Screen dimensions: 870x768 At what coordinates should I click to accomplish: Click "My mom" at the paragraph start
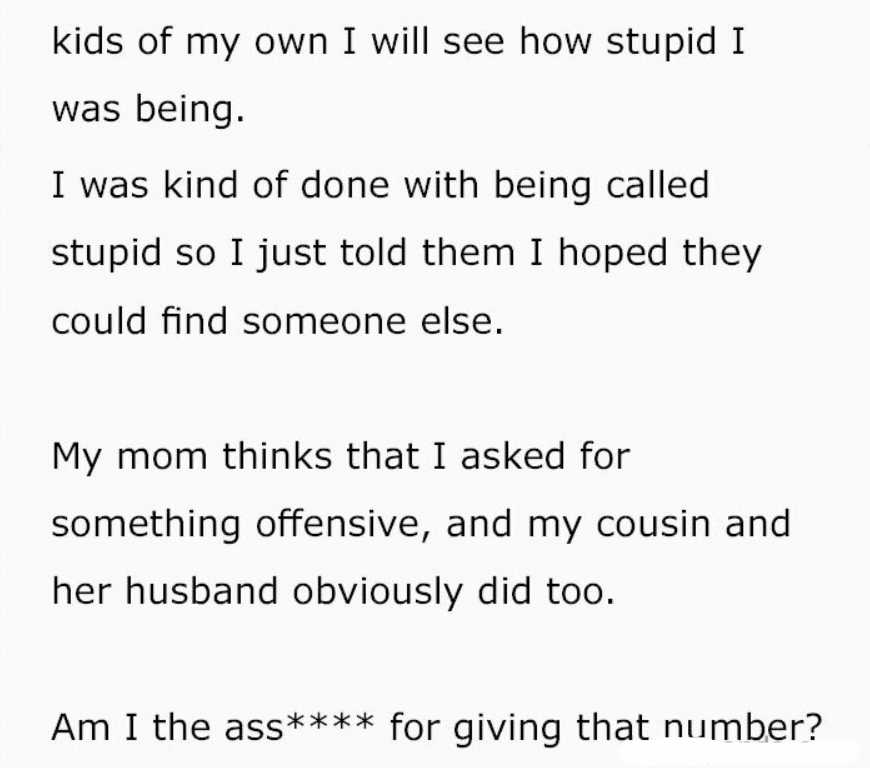click(x=130, y=457)
